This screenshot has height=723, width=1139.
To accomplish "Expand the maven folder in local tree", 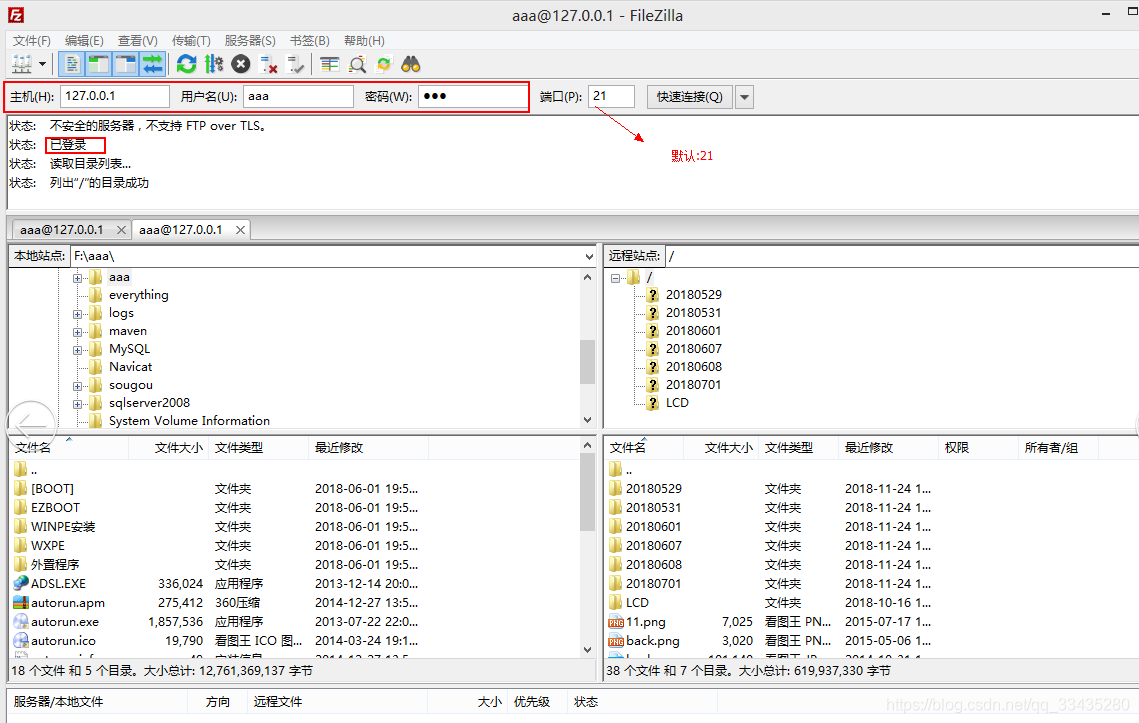I will click(77, 332).
